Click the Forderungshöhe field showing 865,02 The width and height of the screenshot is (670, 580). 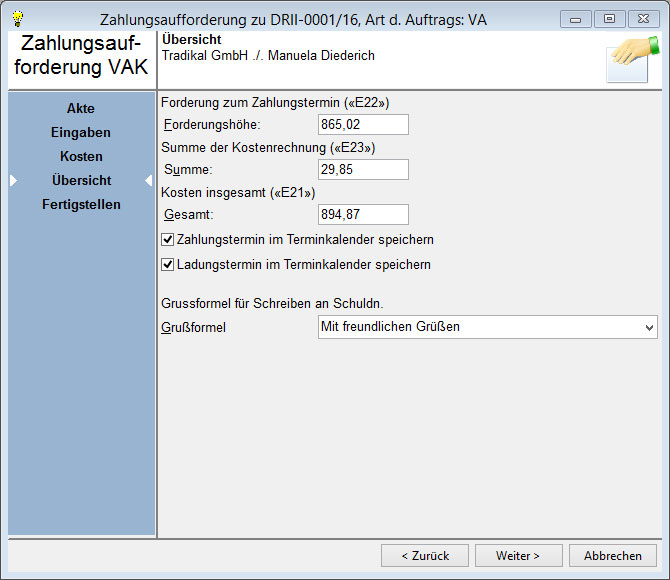tap(363, 124)
